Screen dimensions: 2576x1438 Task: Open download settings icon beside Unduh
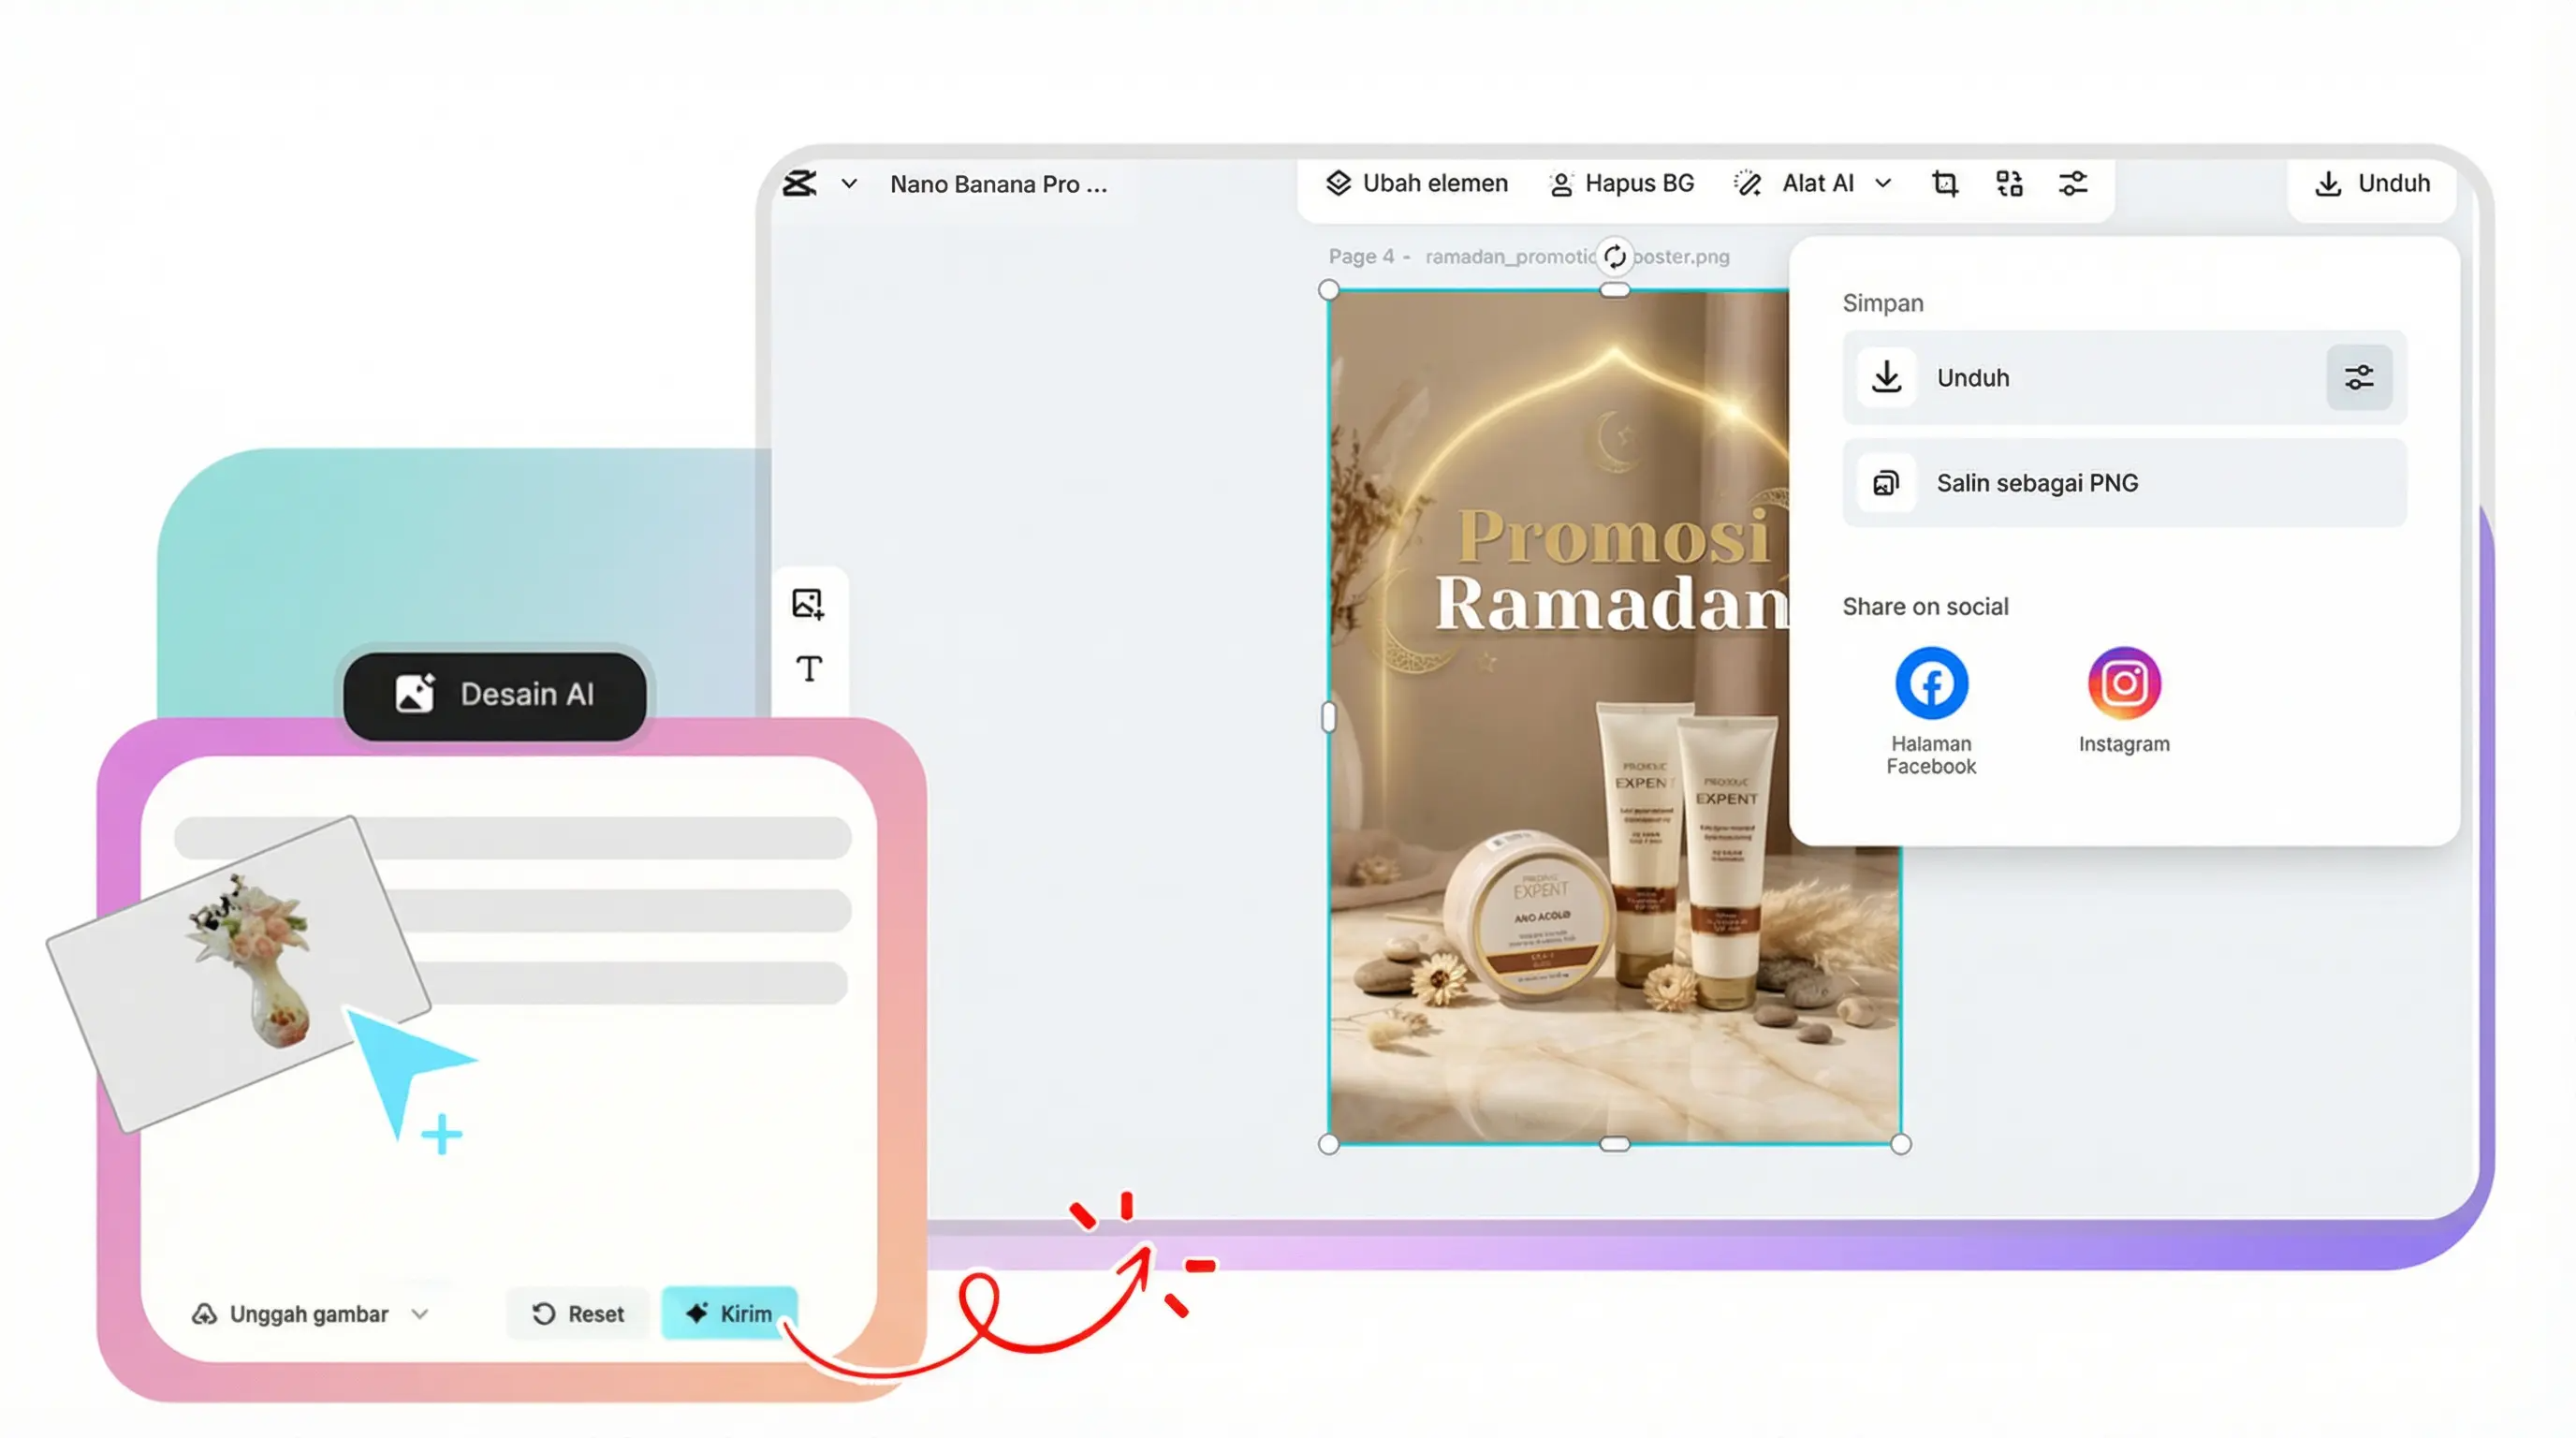pos(2358,378)
